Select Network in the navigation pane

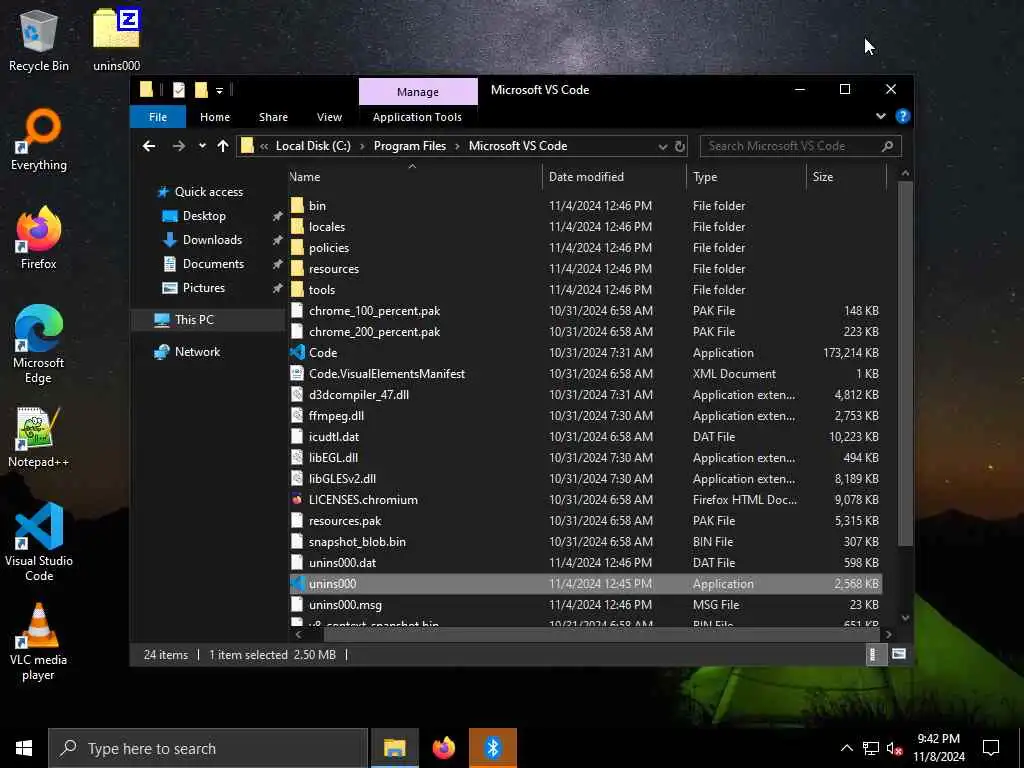click(197, 352)
